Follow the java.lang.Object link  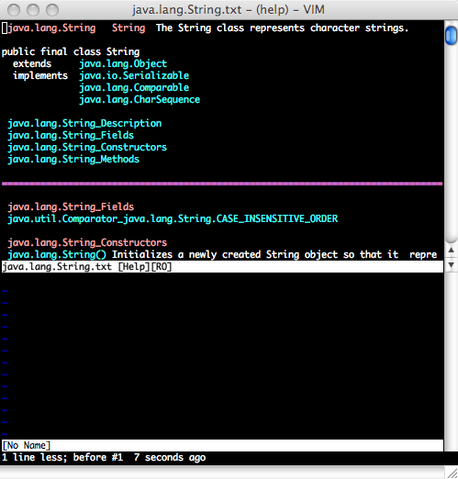tap(123, 64)
